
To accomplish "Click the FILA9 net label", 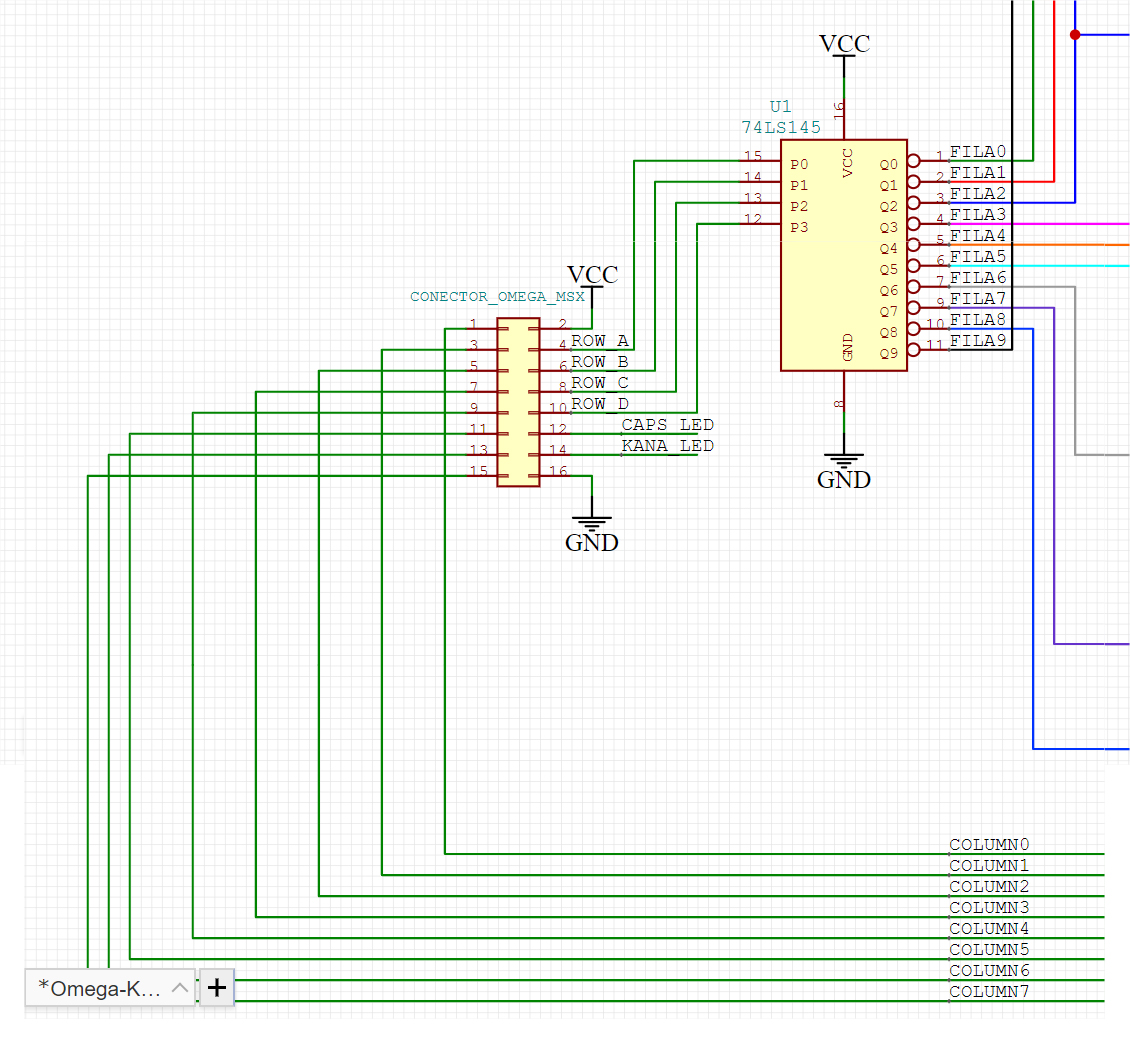I will coord(978,341).
